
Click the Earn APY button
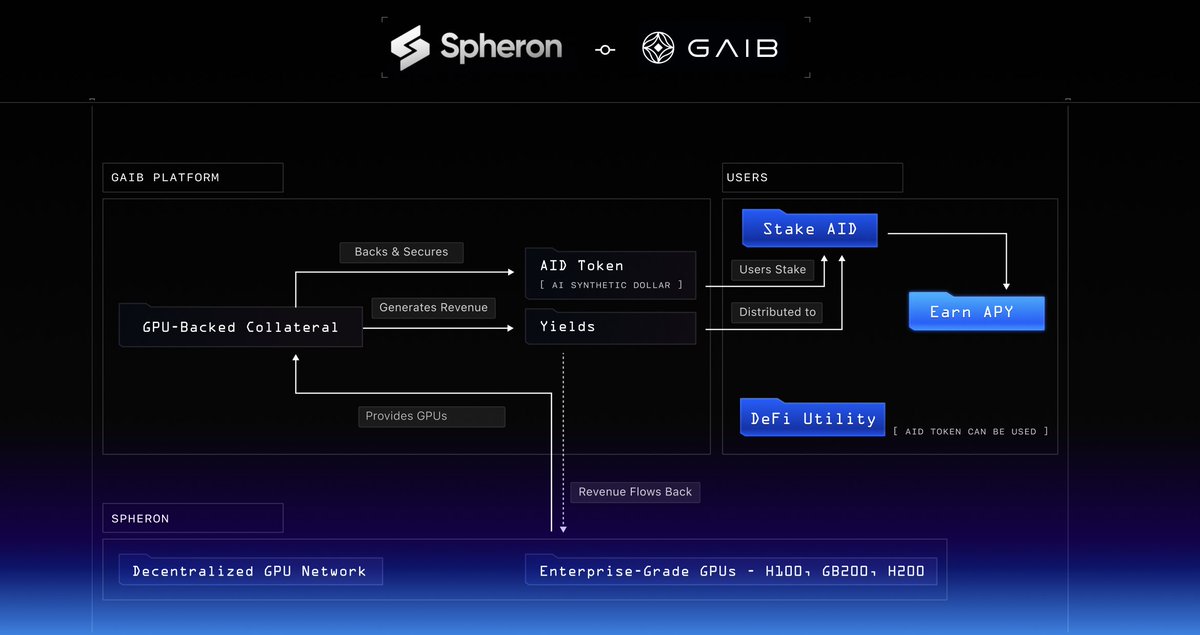(x=977, y=312)
